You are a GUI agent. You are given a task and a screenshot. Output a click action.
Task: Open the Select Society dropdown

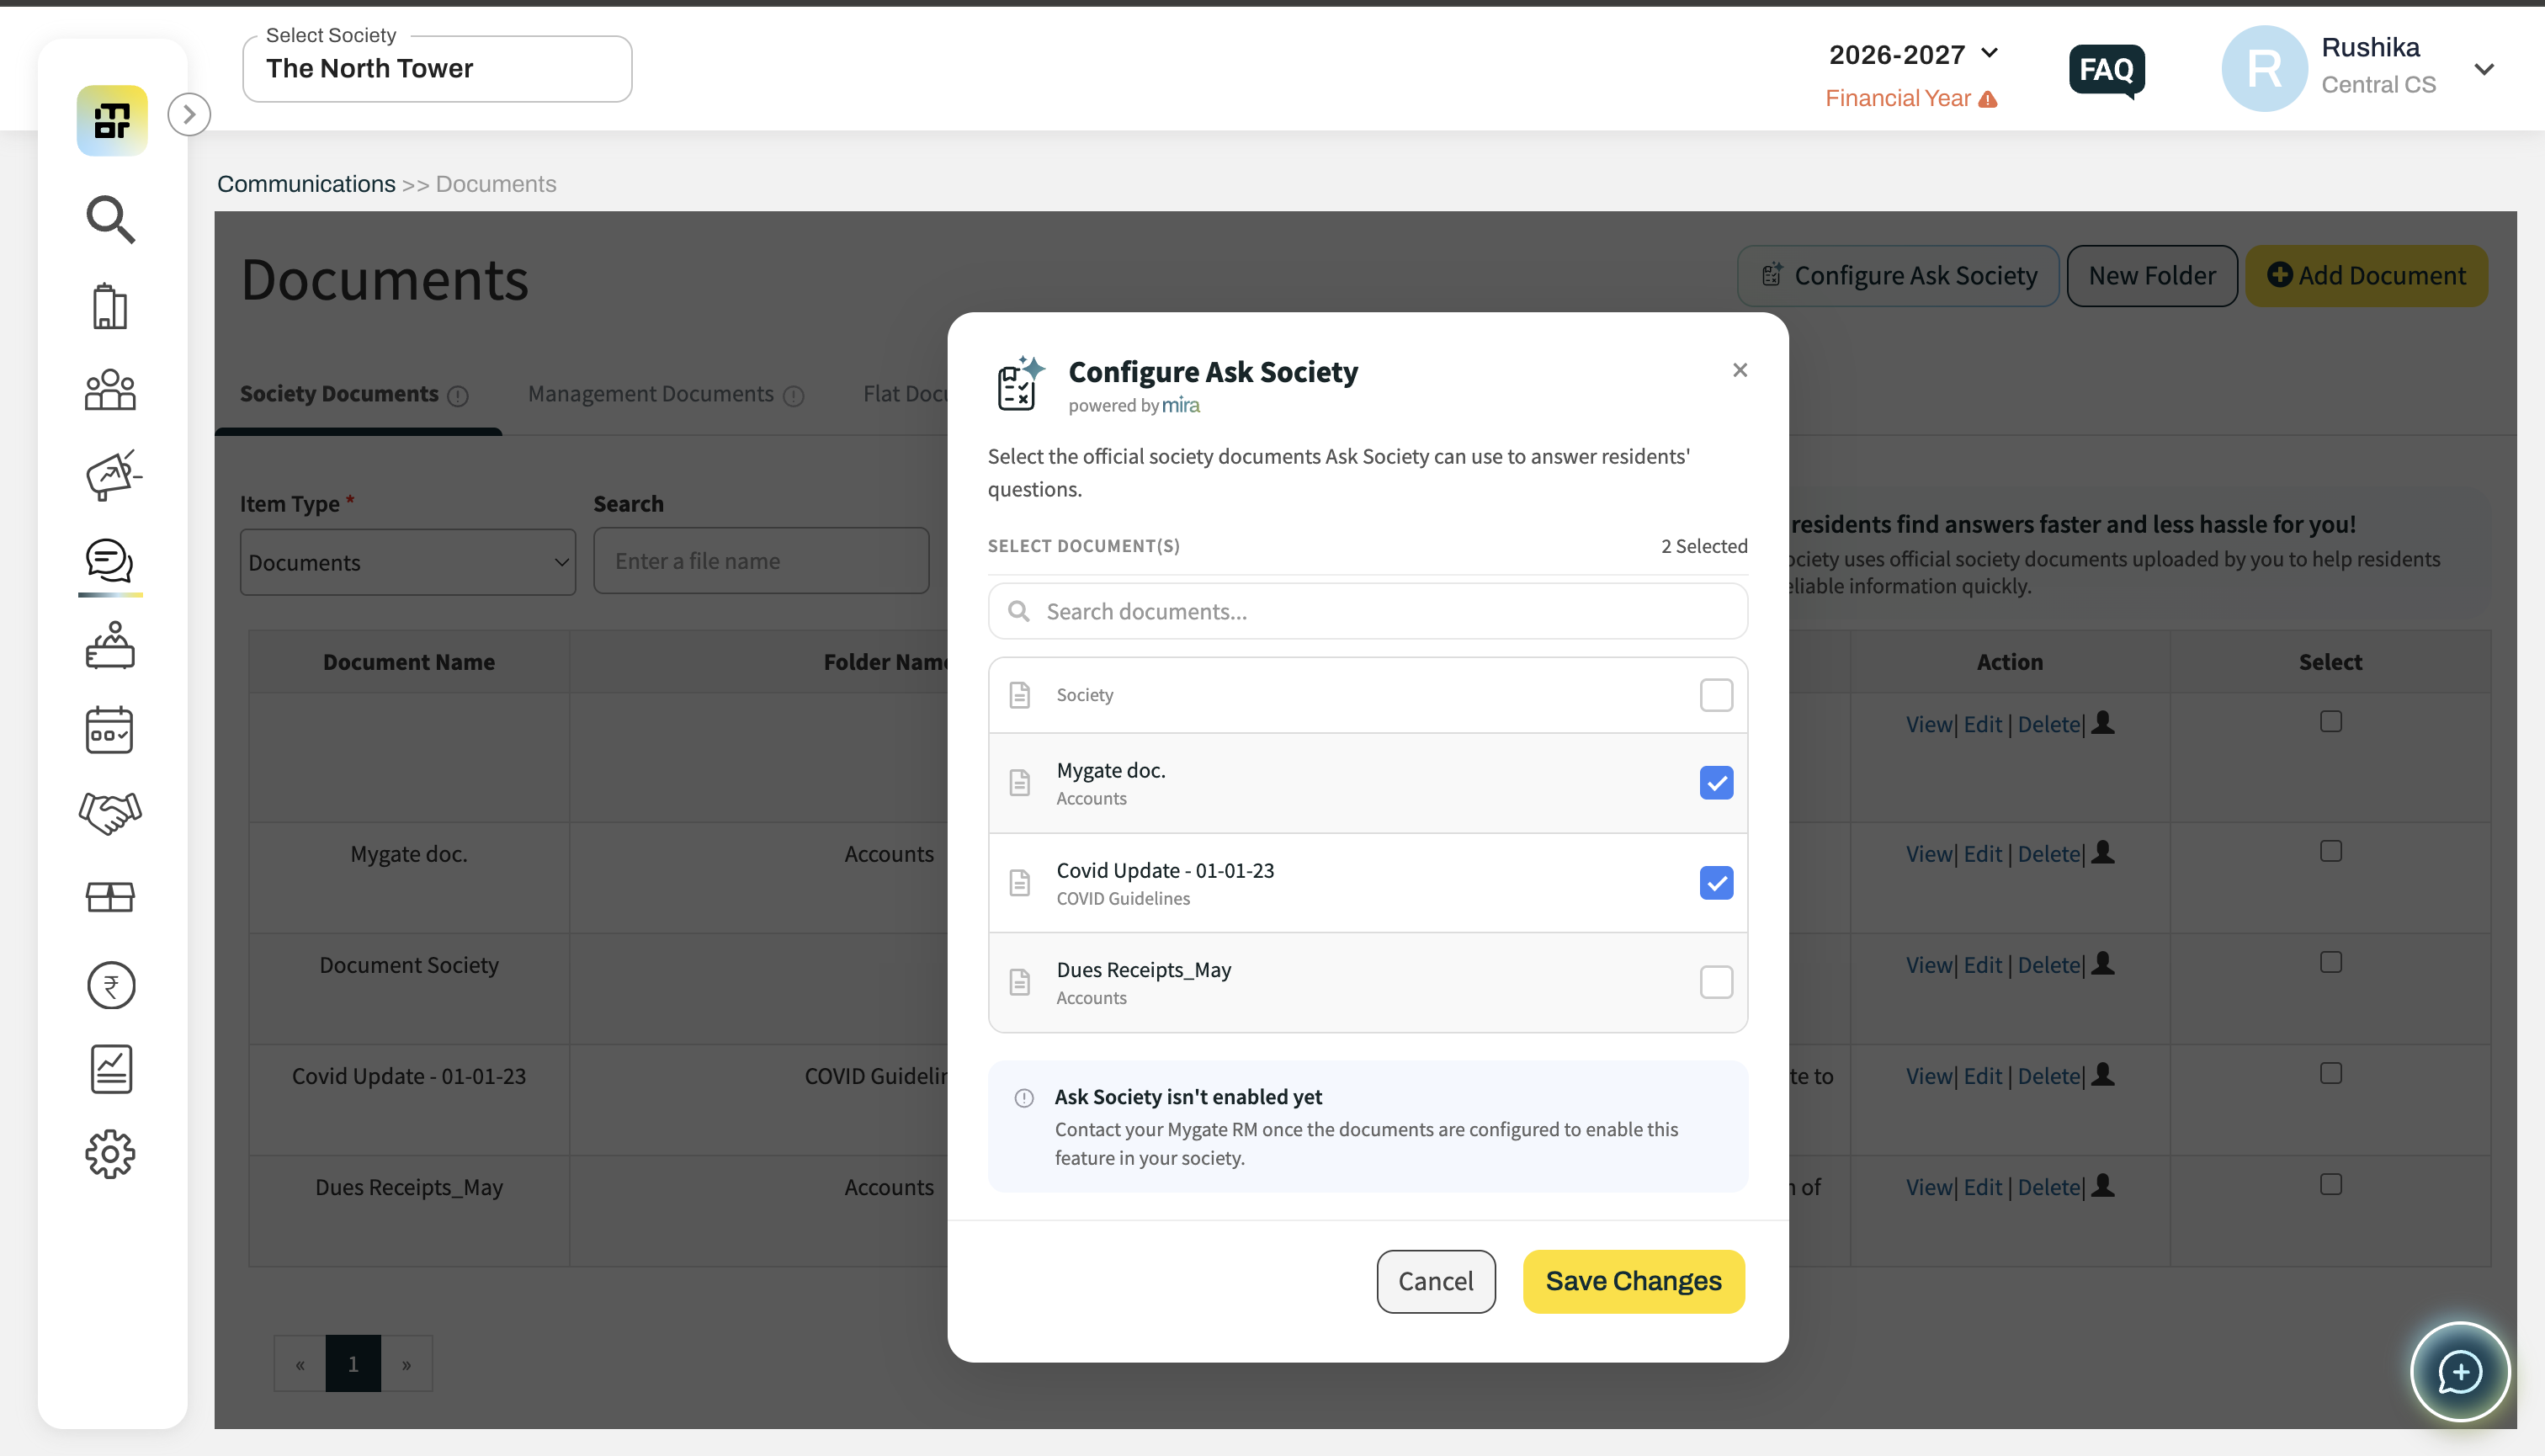coord(437,69)
